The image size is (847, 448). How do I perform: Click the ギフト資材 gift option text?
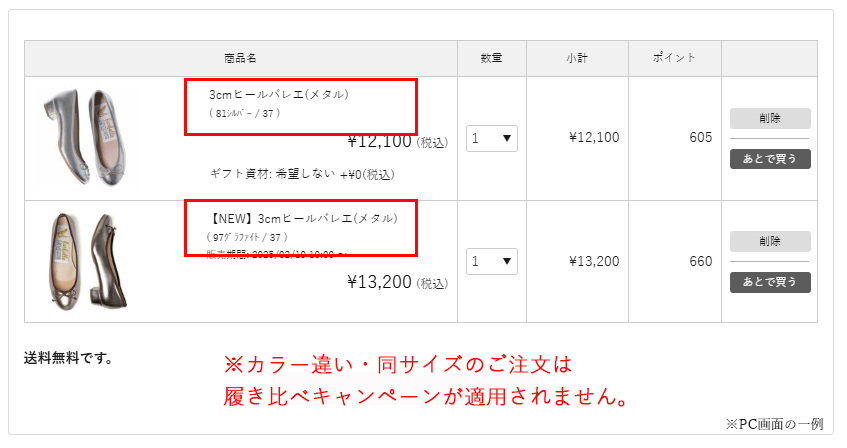coord(301,174)
